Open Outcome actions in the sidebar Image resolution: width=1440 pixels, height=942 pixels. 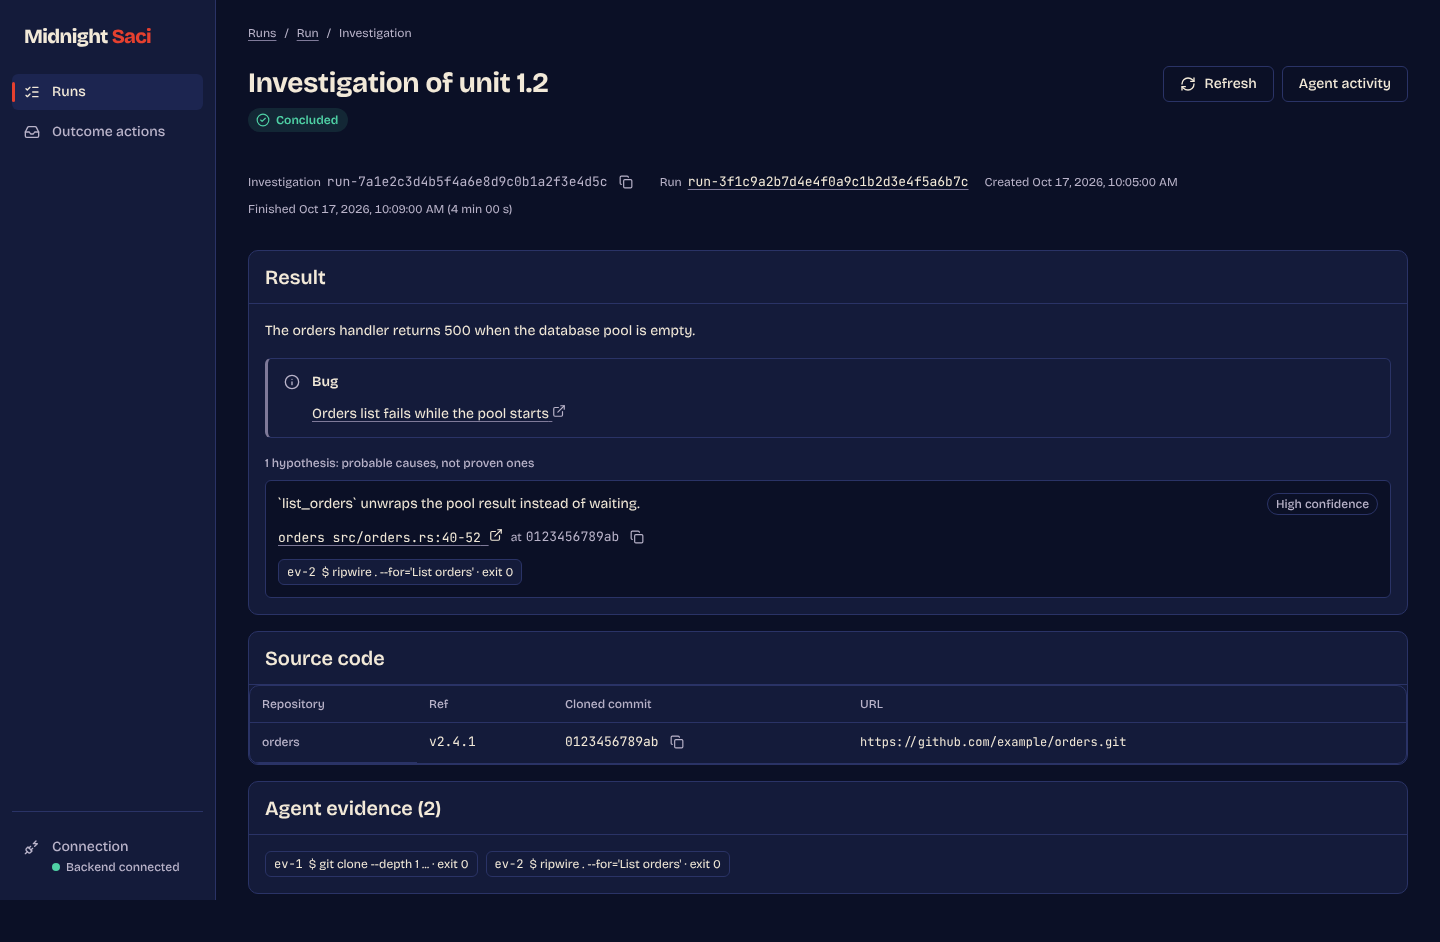coord(107,132)
